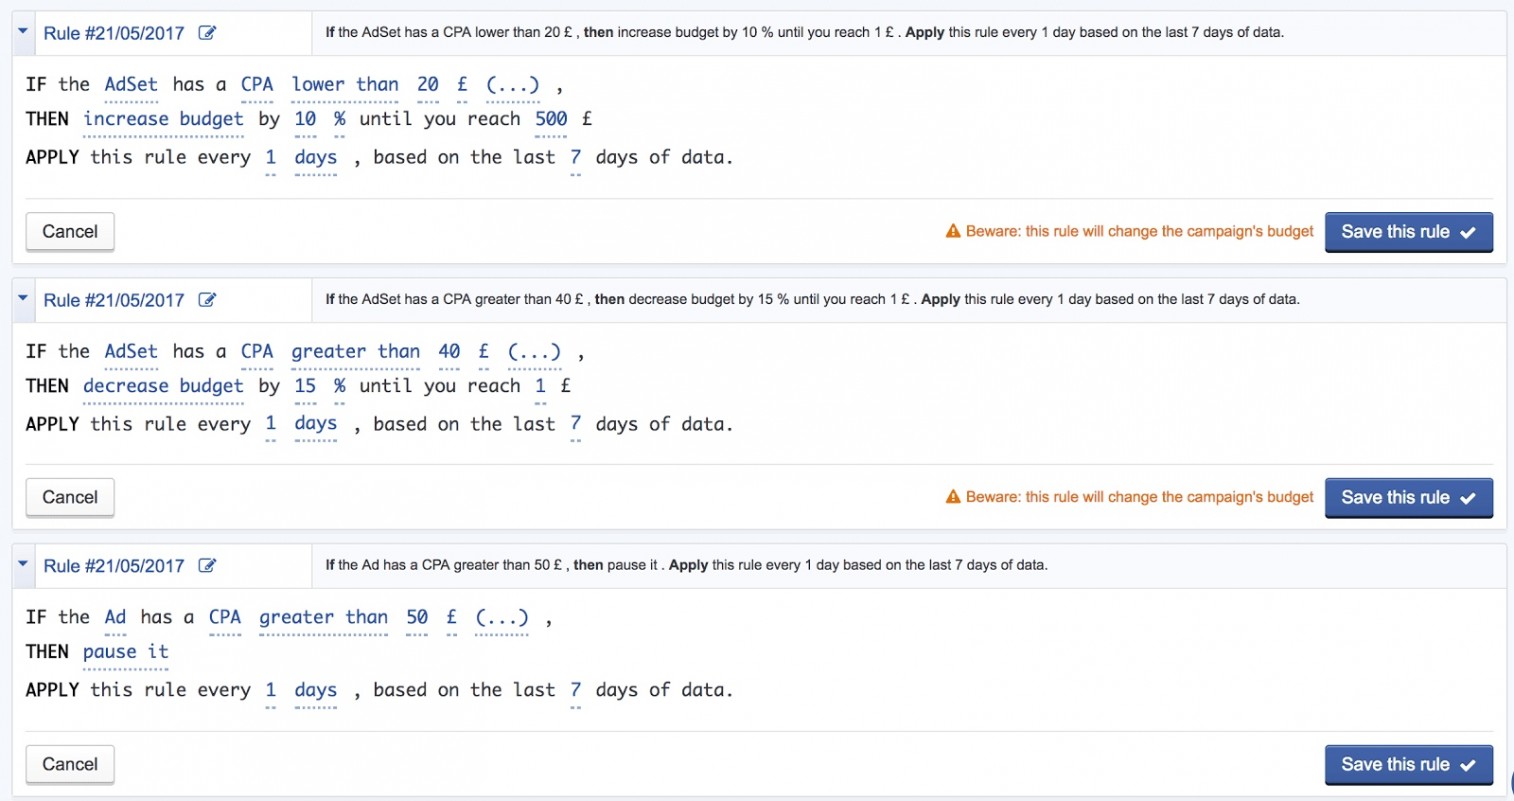Save the pause ad rule
This screenshot has height=801, width=1514.
coord(1408,765)
